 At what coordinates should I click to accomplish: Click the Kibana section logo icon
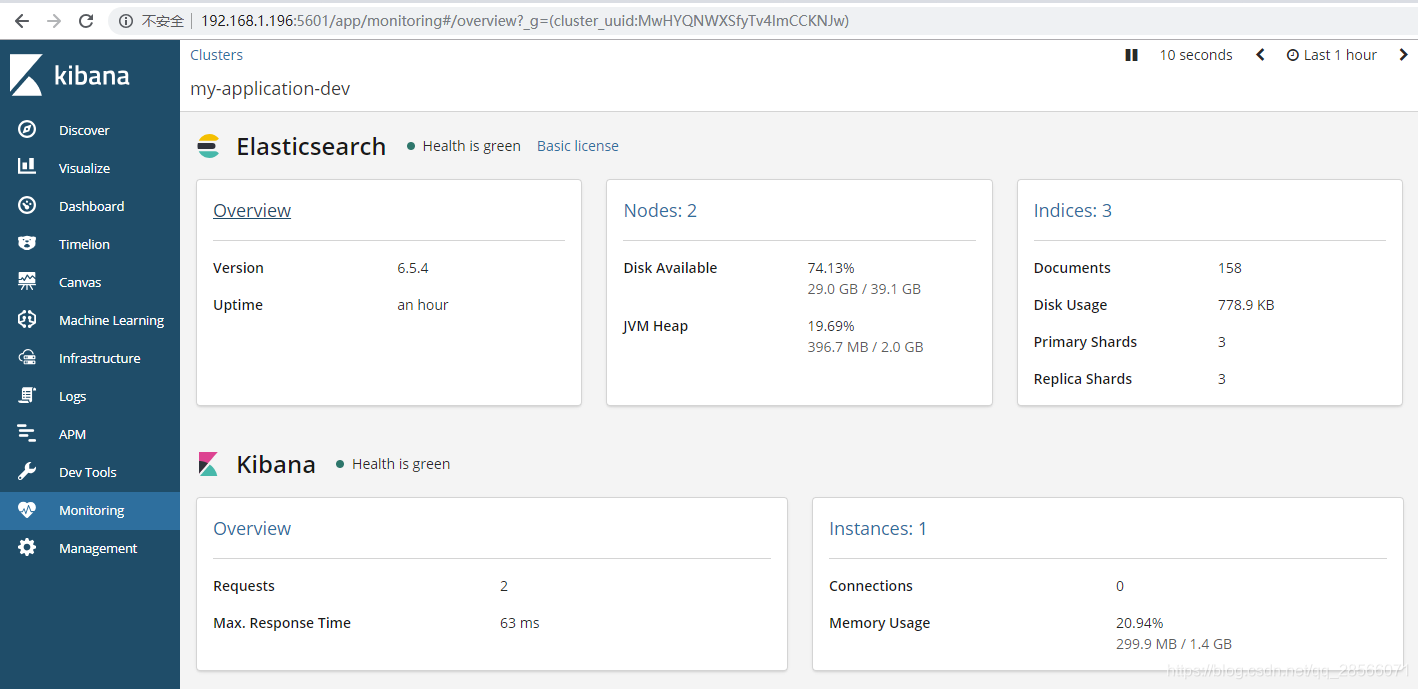click(x=208, y=464)
